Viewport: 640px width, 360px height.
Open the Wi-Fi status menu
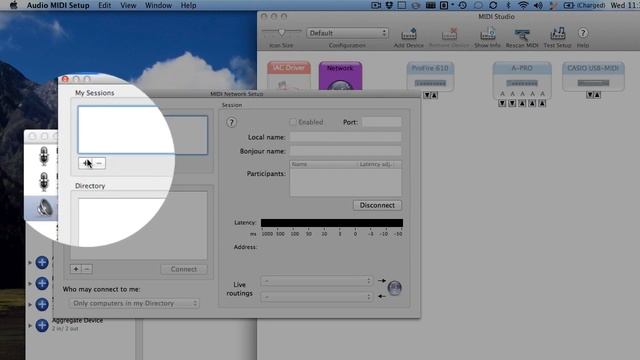[x=523, y=5]
